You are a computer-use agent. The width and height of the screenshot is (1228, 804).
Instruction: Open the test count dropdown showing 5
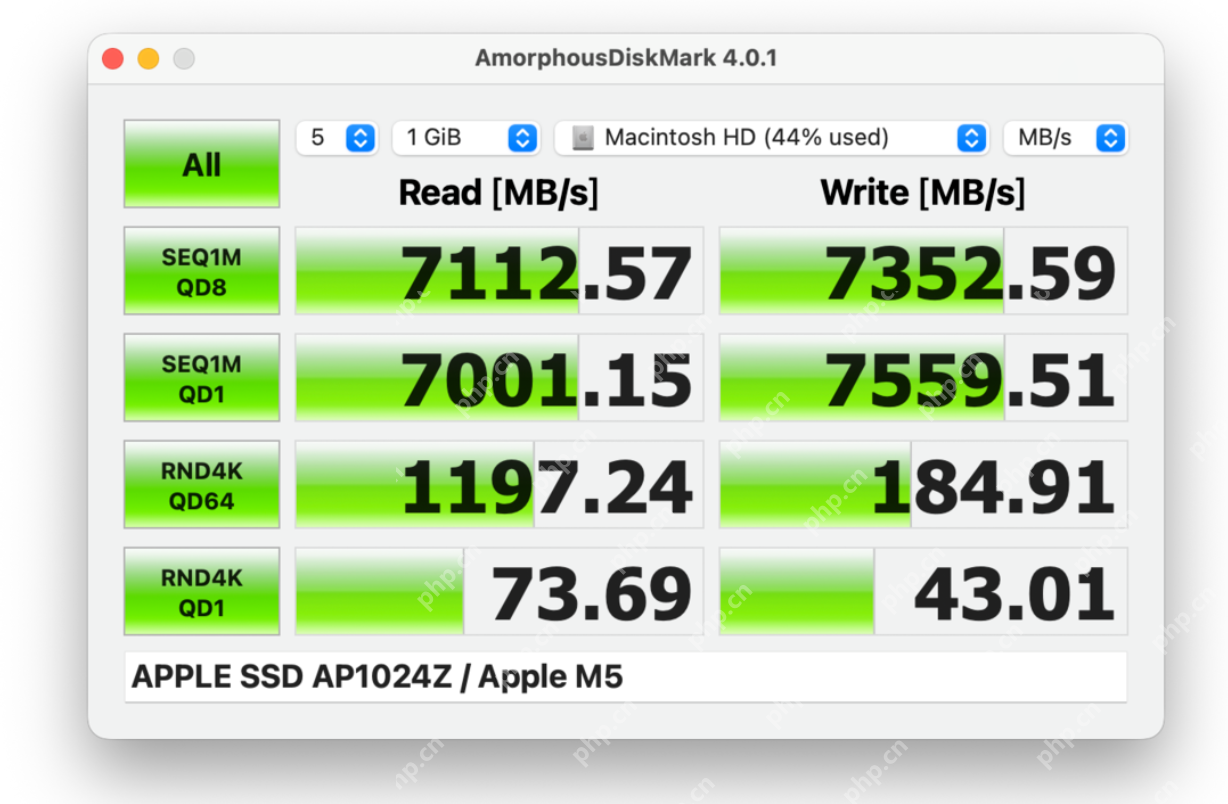pos(336,138)
